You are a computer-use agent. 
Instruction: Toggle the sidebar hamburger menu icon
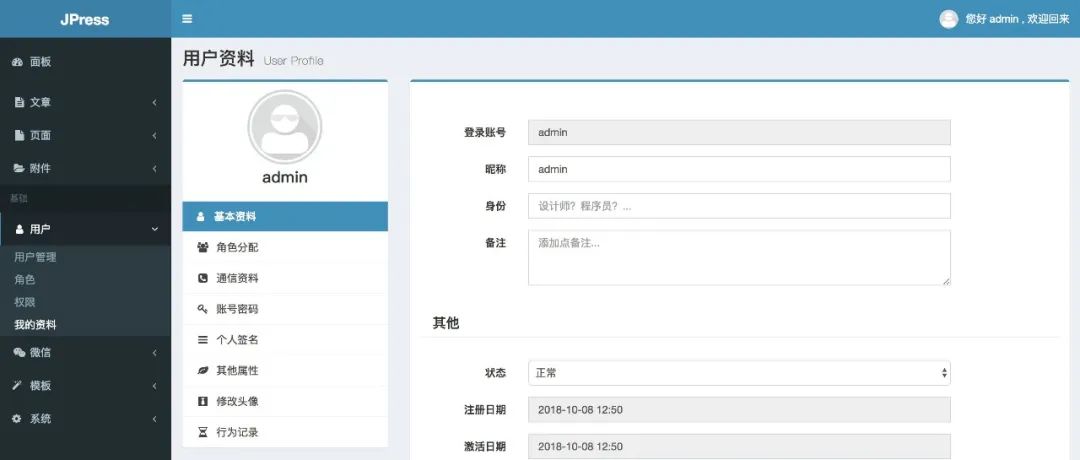(187, 19)
